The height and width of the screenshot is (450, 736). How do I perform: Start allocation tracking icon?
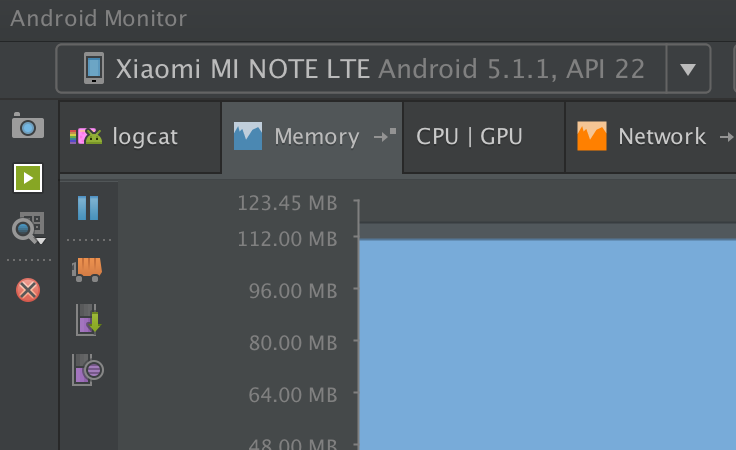[x=88, y=370]
